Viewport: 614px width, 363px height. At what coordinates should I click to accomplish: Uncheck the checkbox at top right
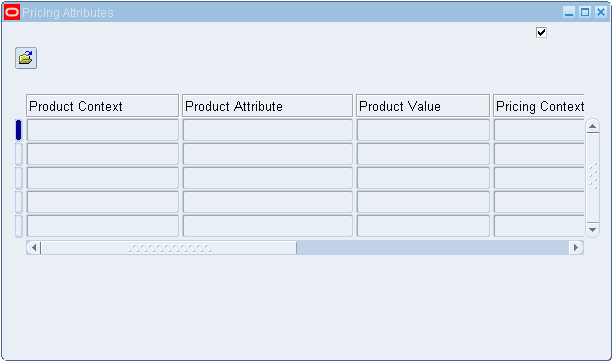coord(541,33)
